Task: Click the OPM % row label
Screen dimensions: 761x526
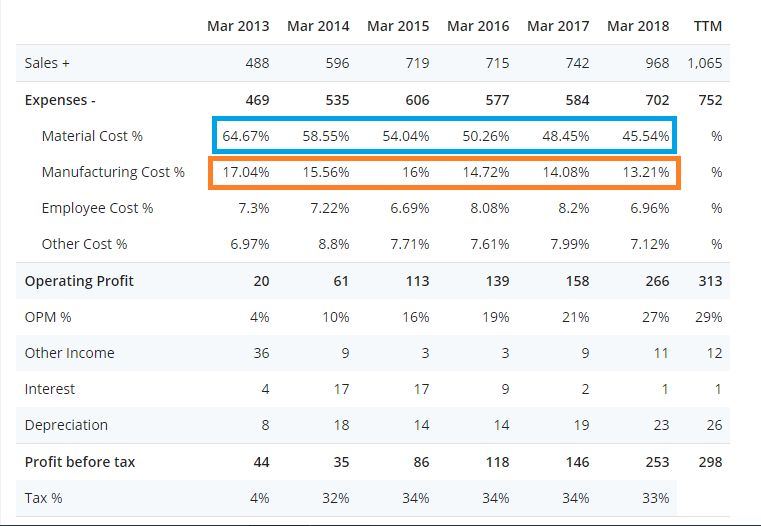Action: click(x=48, y=317)
